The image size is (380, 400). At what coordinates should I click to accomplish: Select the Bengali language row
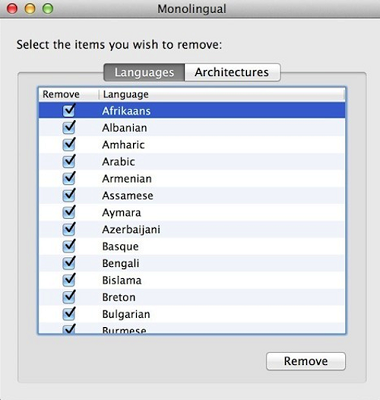pos(192,263)
